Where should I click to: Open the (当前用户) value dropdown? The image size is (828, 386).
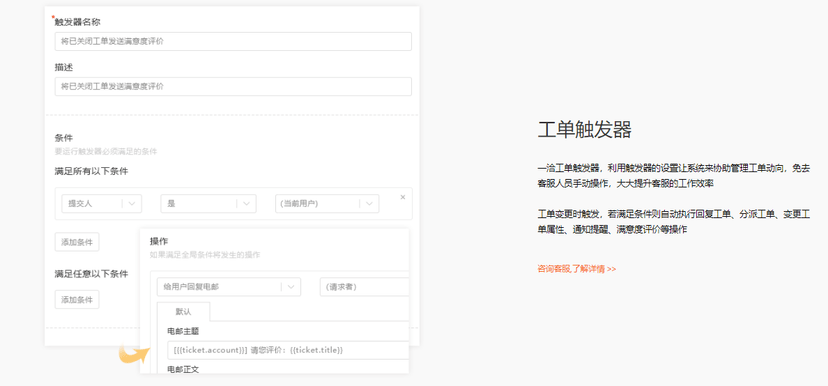pos(327,203)
